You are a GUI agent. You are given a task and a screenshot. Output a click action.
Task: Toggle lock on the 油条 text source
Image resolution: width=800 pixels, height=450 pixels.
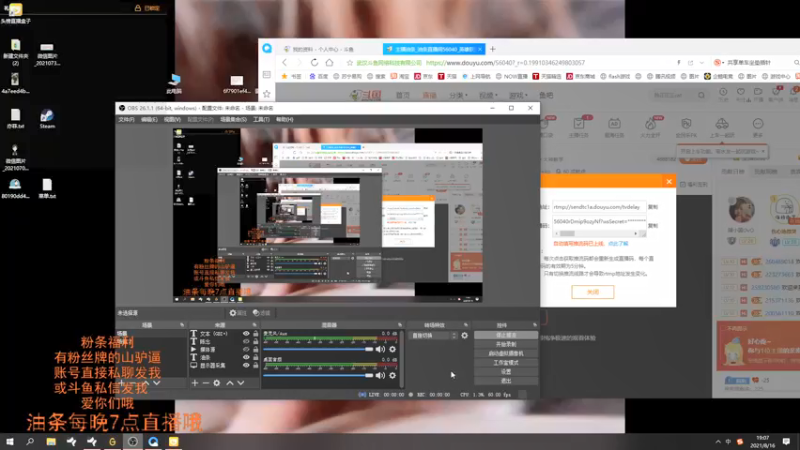pos(256,358)
